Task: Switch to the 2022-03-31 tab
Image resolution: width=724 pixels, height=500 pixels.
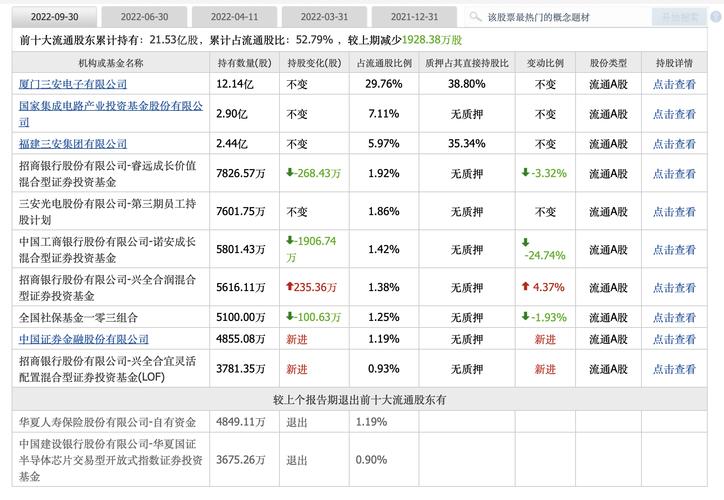Action: 324,17
